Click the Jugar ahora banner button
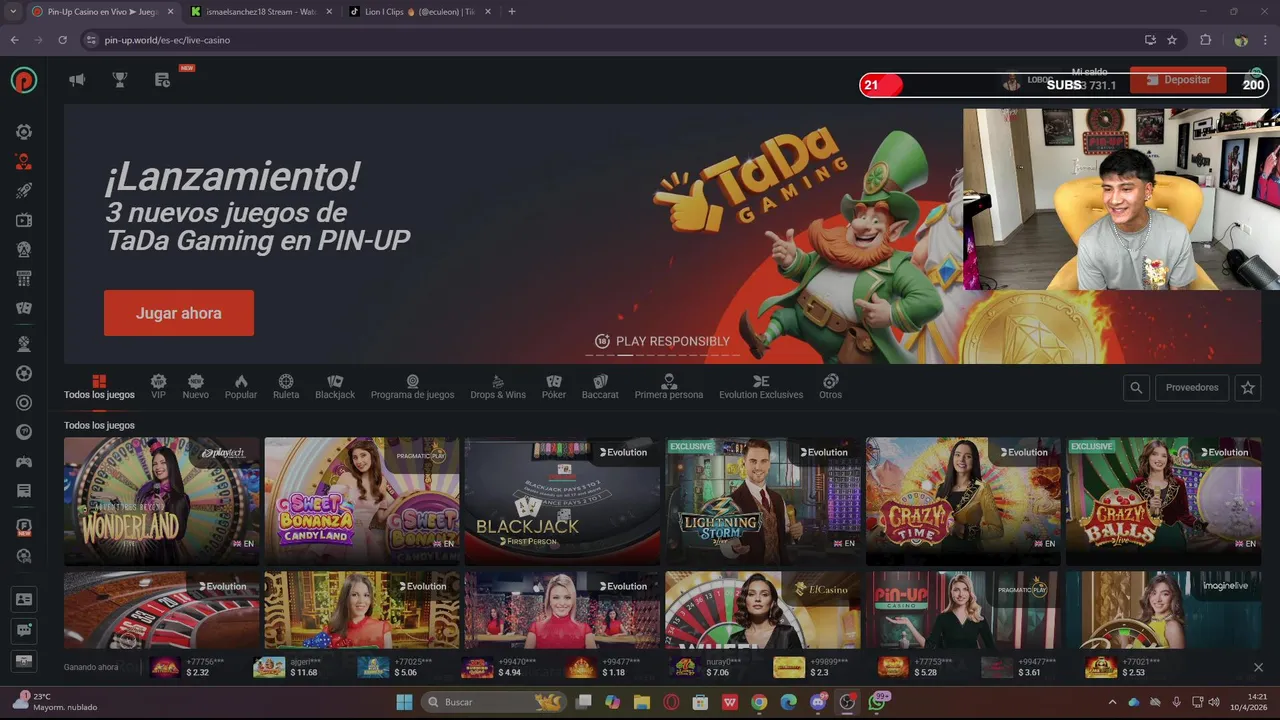This screenshot has height=720, width=1280. 179,313
